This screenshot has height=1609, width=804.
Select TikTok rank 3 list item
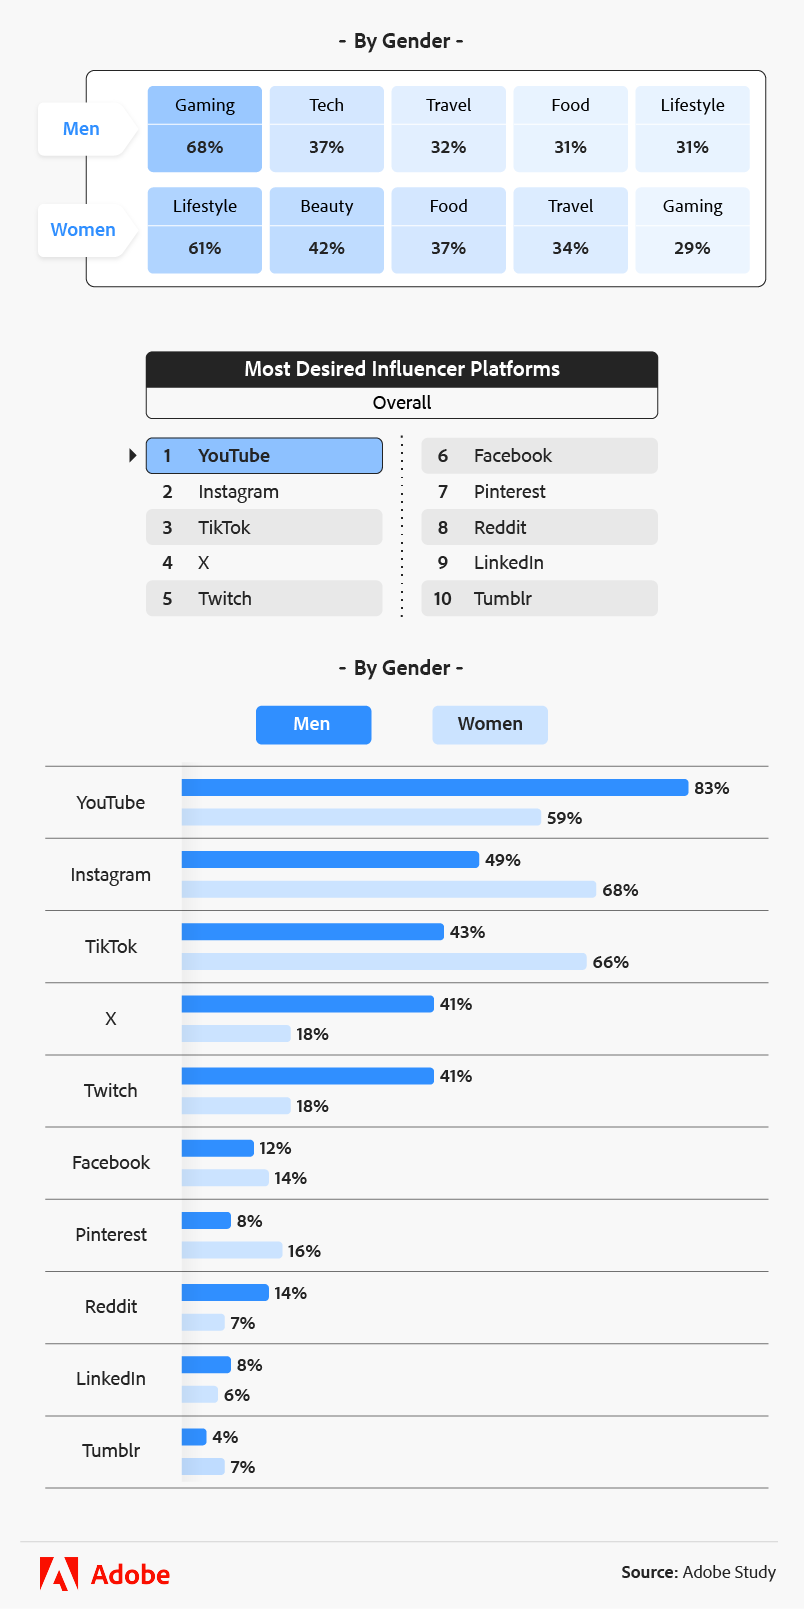pyautogui.click(x=264, y=527)
